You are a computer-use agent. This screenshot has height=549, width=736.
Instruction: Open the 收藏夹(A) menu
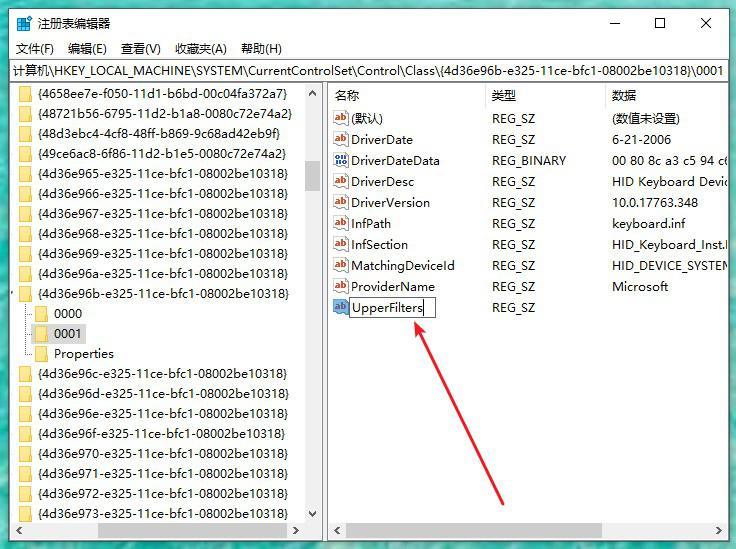pos(200,48)
